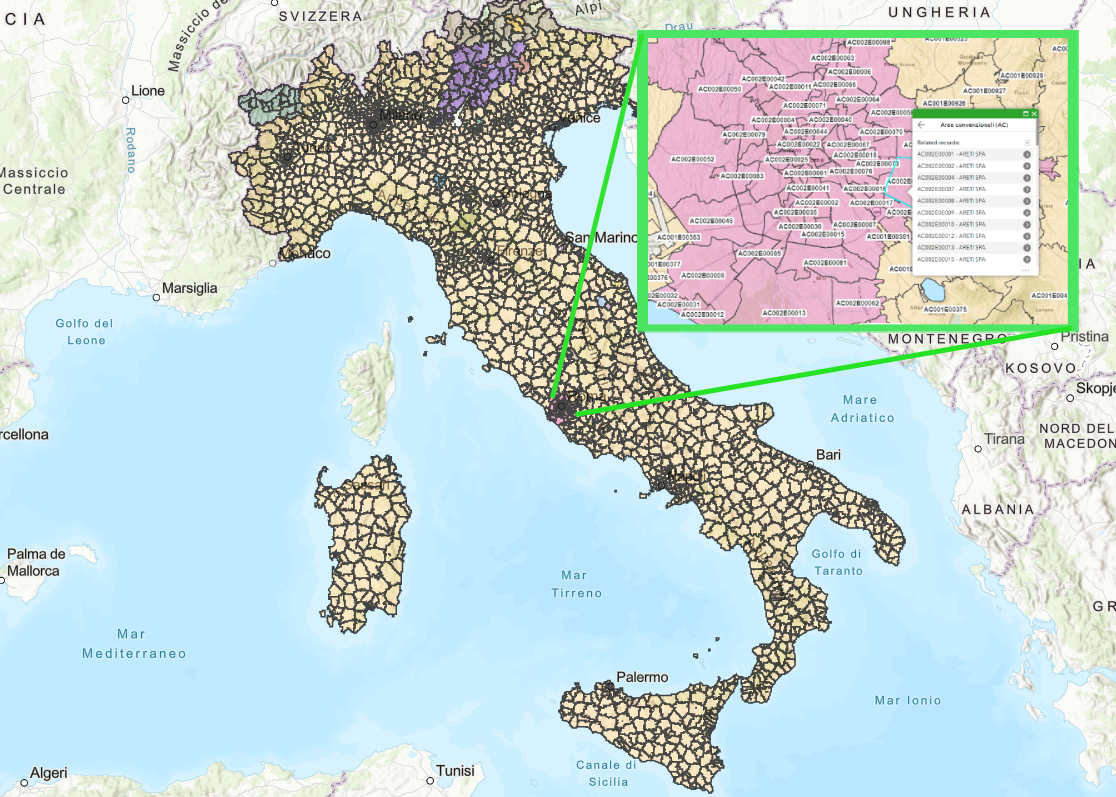Open arrow icon for AC002E00002 - ARETI SPA
Viewport: 1116px width, 797px height.
click(x=1027, y=166)
